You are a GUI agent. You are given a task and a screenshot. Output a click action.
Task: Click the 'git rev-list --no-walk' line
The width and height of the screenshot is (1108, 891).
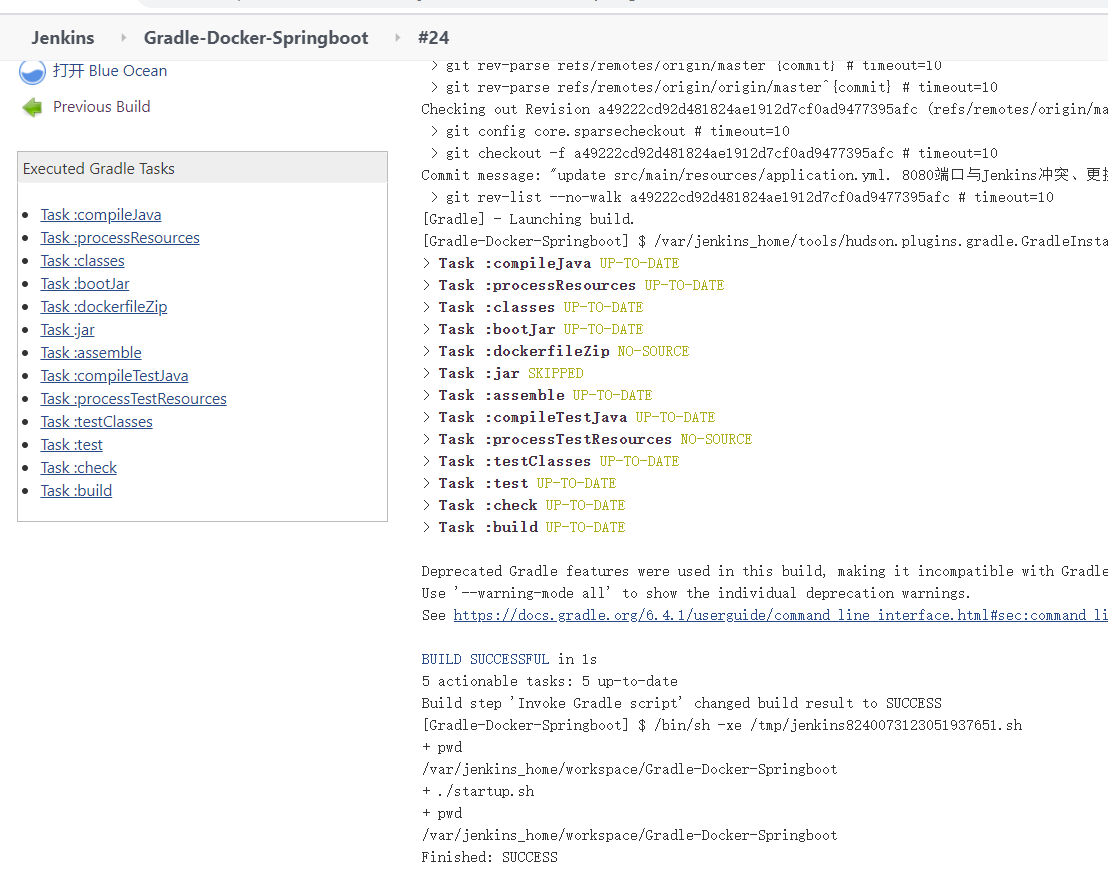pyautogui.click(x=741, y=197)
